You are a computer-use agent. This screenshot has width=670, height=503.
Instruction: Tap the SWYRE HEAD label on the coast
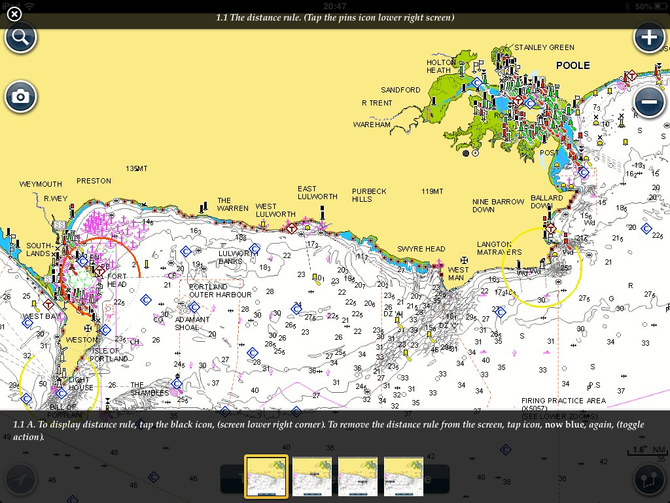click(420, 249)
